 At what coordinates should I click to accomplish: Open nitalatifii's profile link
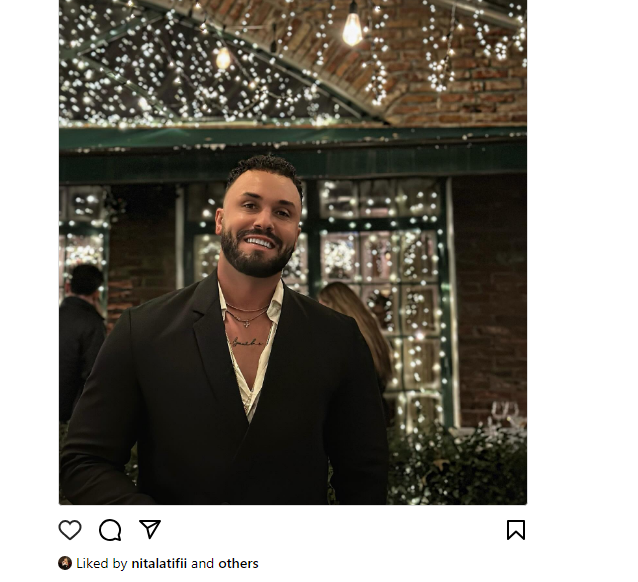[159, 563]
